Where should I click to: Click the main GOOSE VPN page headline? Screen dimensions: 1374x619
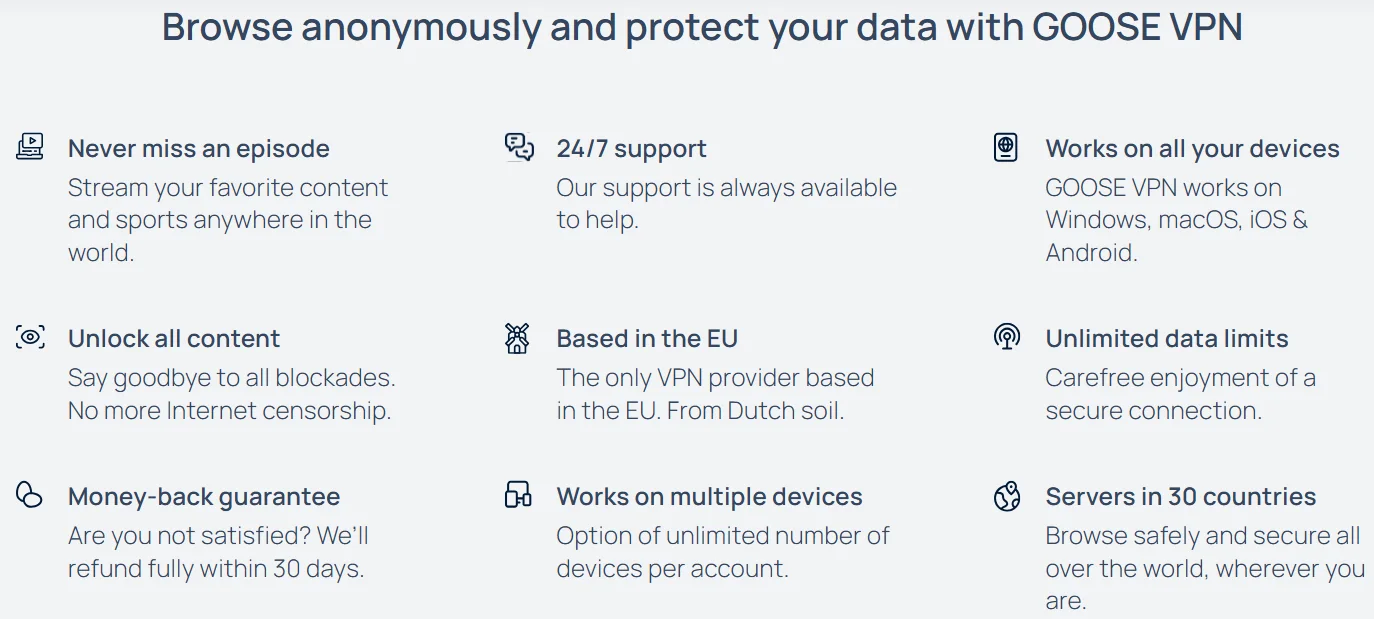[x=702, y=27]
